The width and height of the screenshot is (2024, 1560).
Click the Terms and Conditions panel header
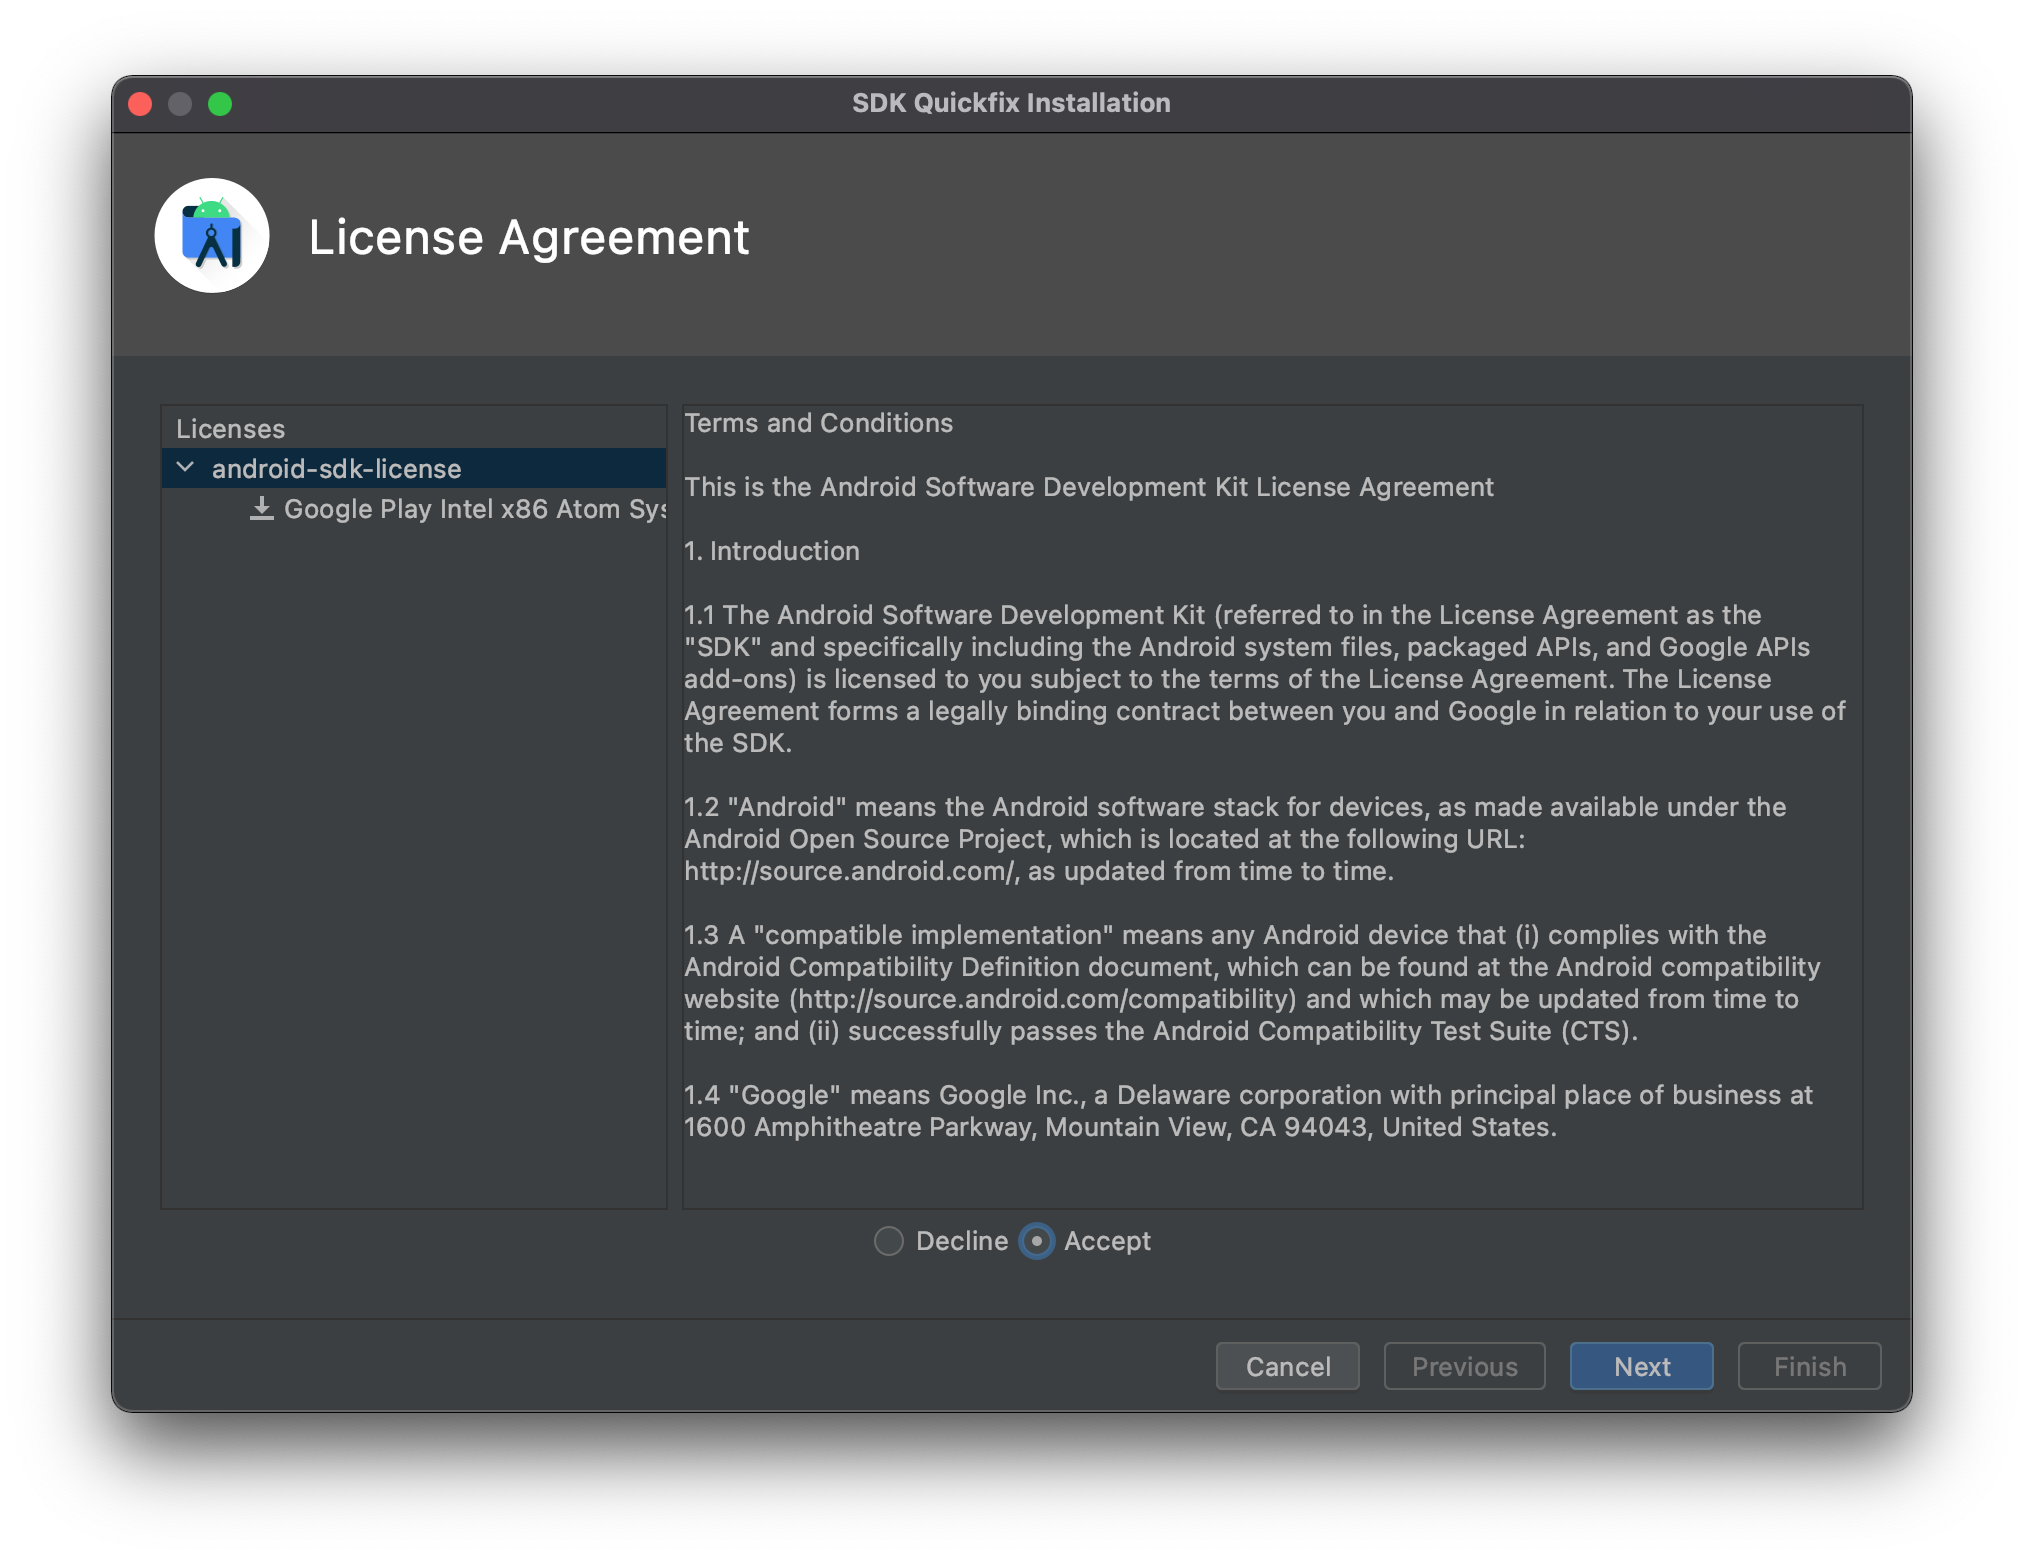tap(801, 421)
